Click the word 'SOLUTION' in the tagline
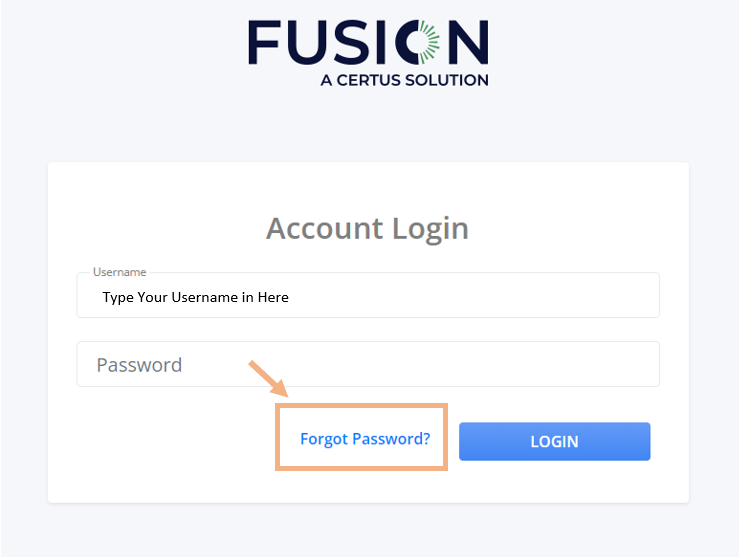Screen dimensions: 739x557 (x=449, y=79)
